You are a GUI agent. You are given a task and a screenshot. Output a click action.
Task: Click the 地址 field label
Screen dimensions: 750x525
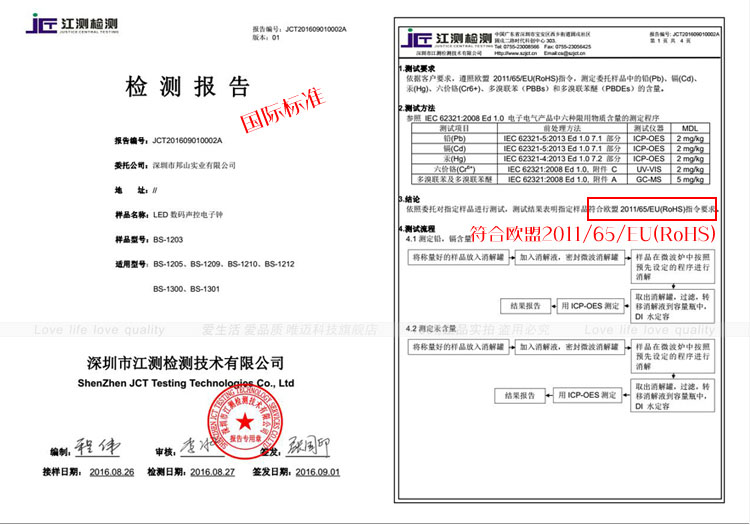coord(131,190)
